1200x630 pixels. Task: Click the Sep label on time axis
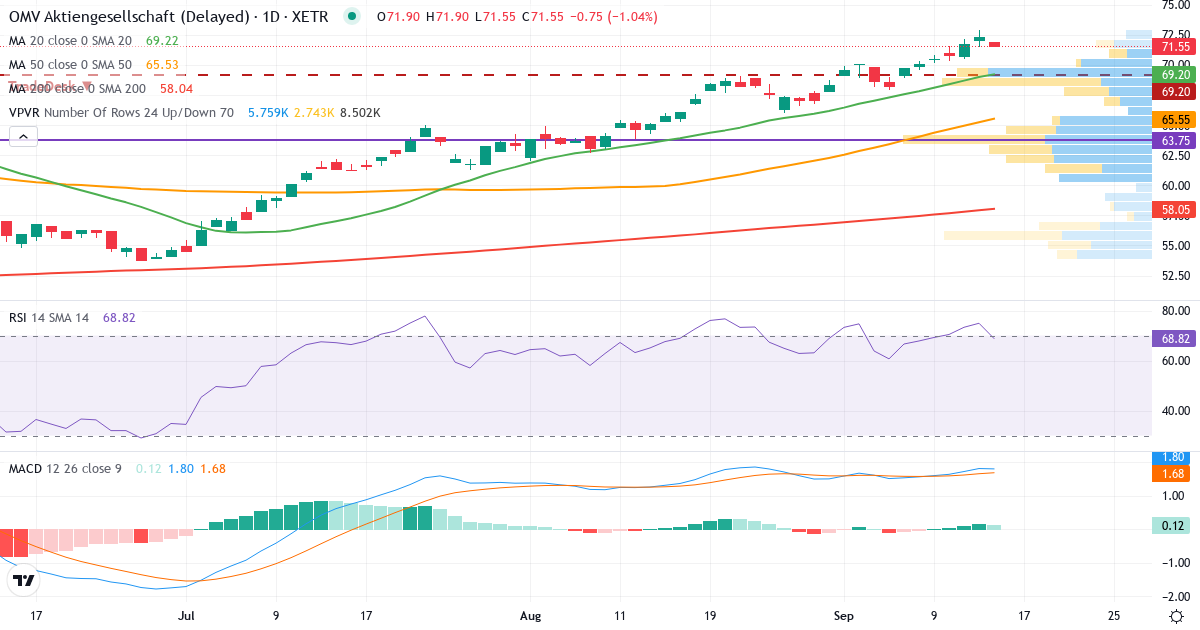[845, 616]
